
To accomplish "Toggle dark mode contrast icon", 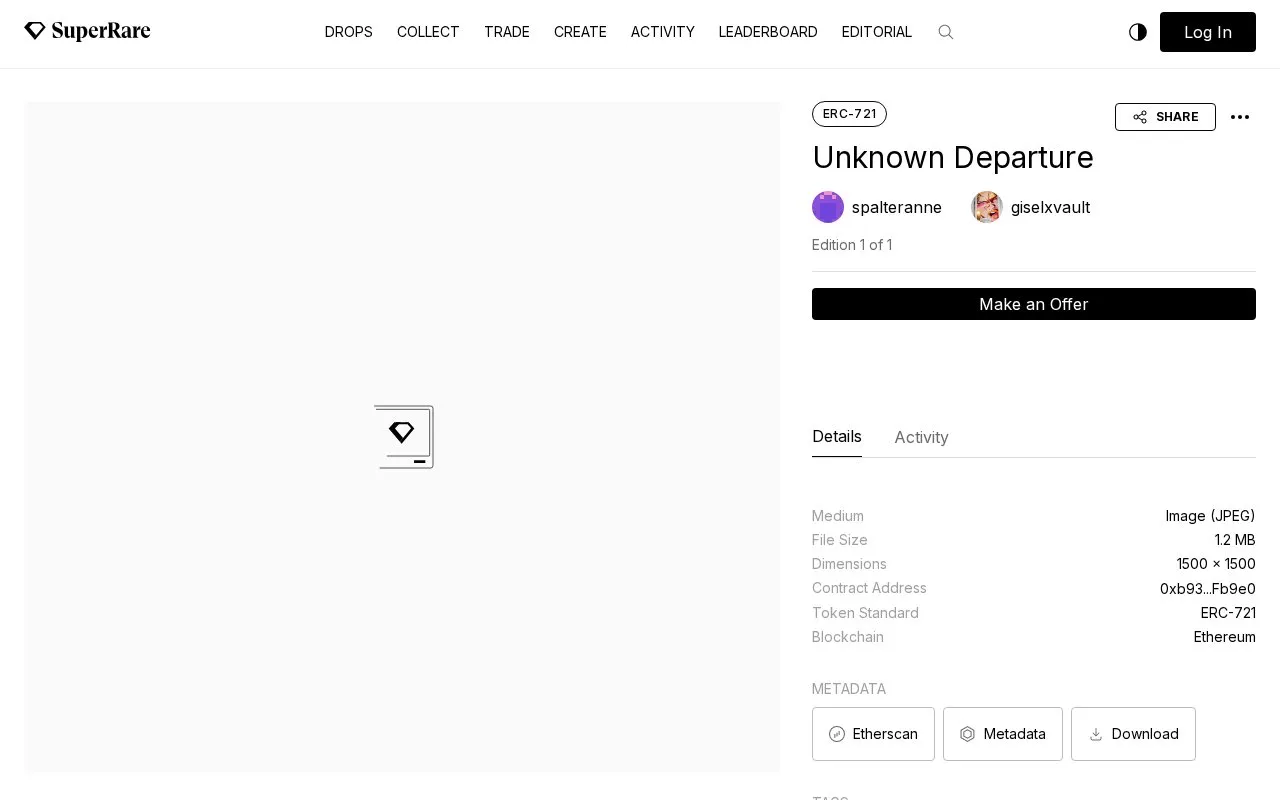I will [1138, 32].
